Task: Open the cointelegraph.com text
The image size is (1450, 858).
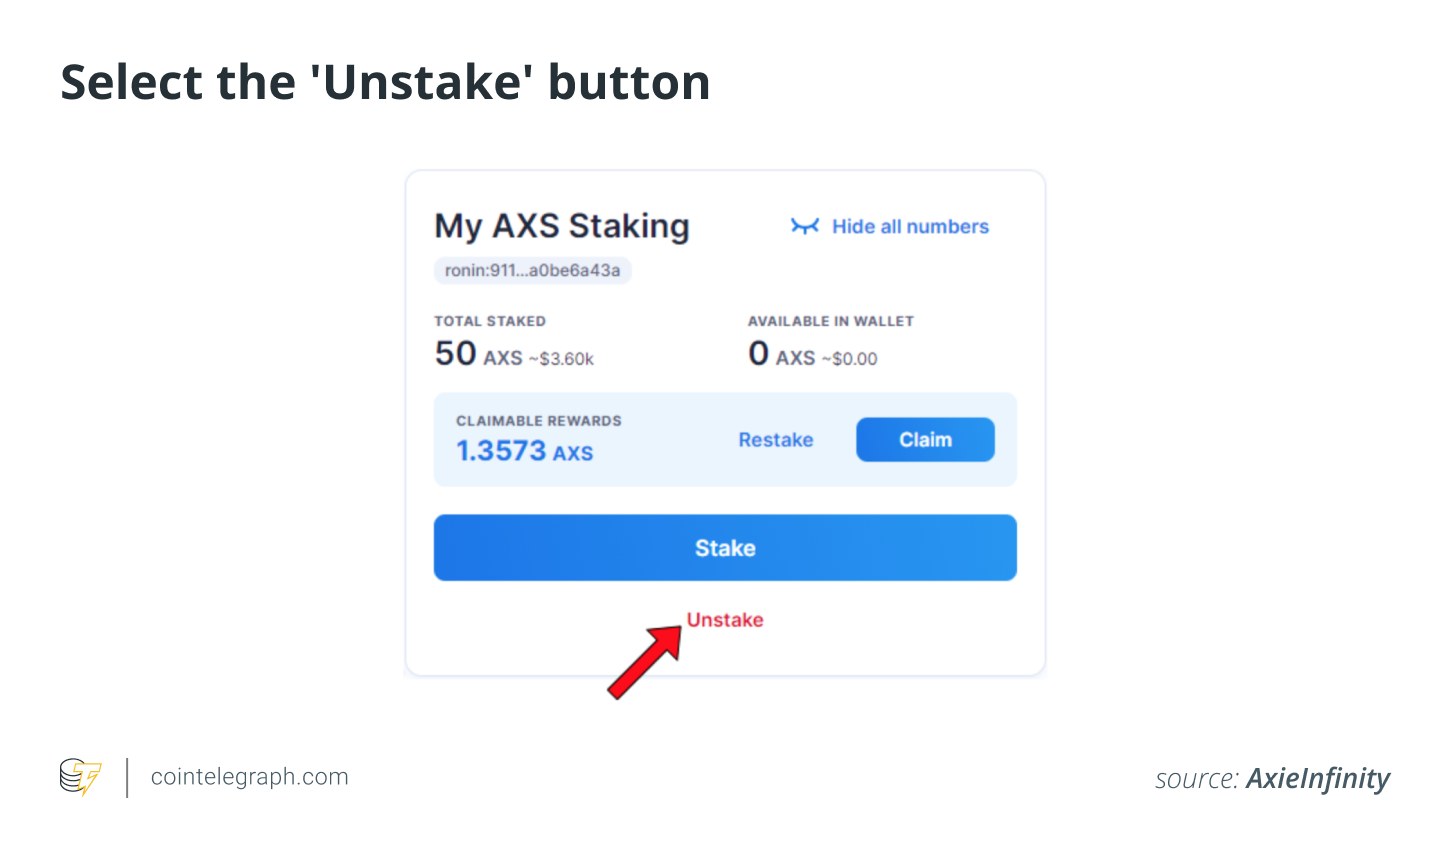Action: coord(250,777)
